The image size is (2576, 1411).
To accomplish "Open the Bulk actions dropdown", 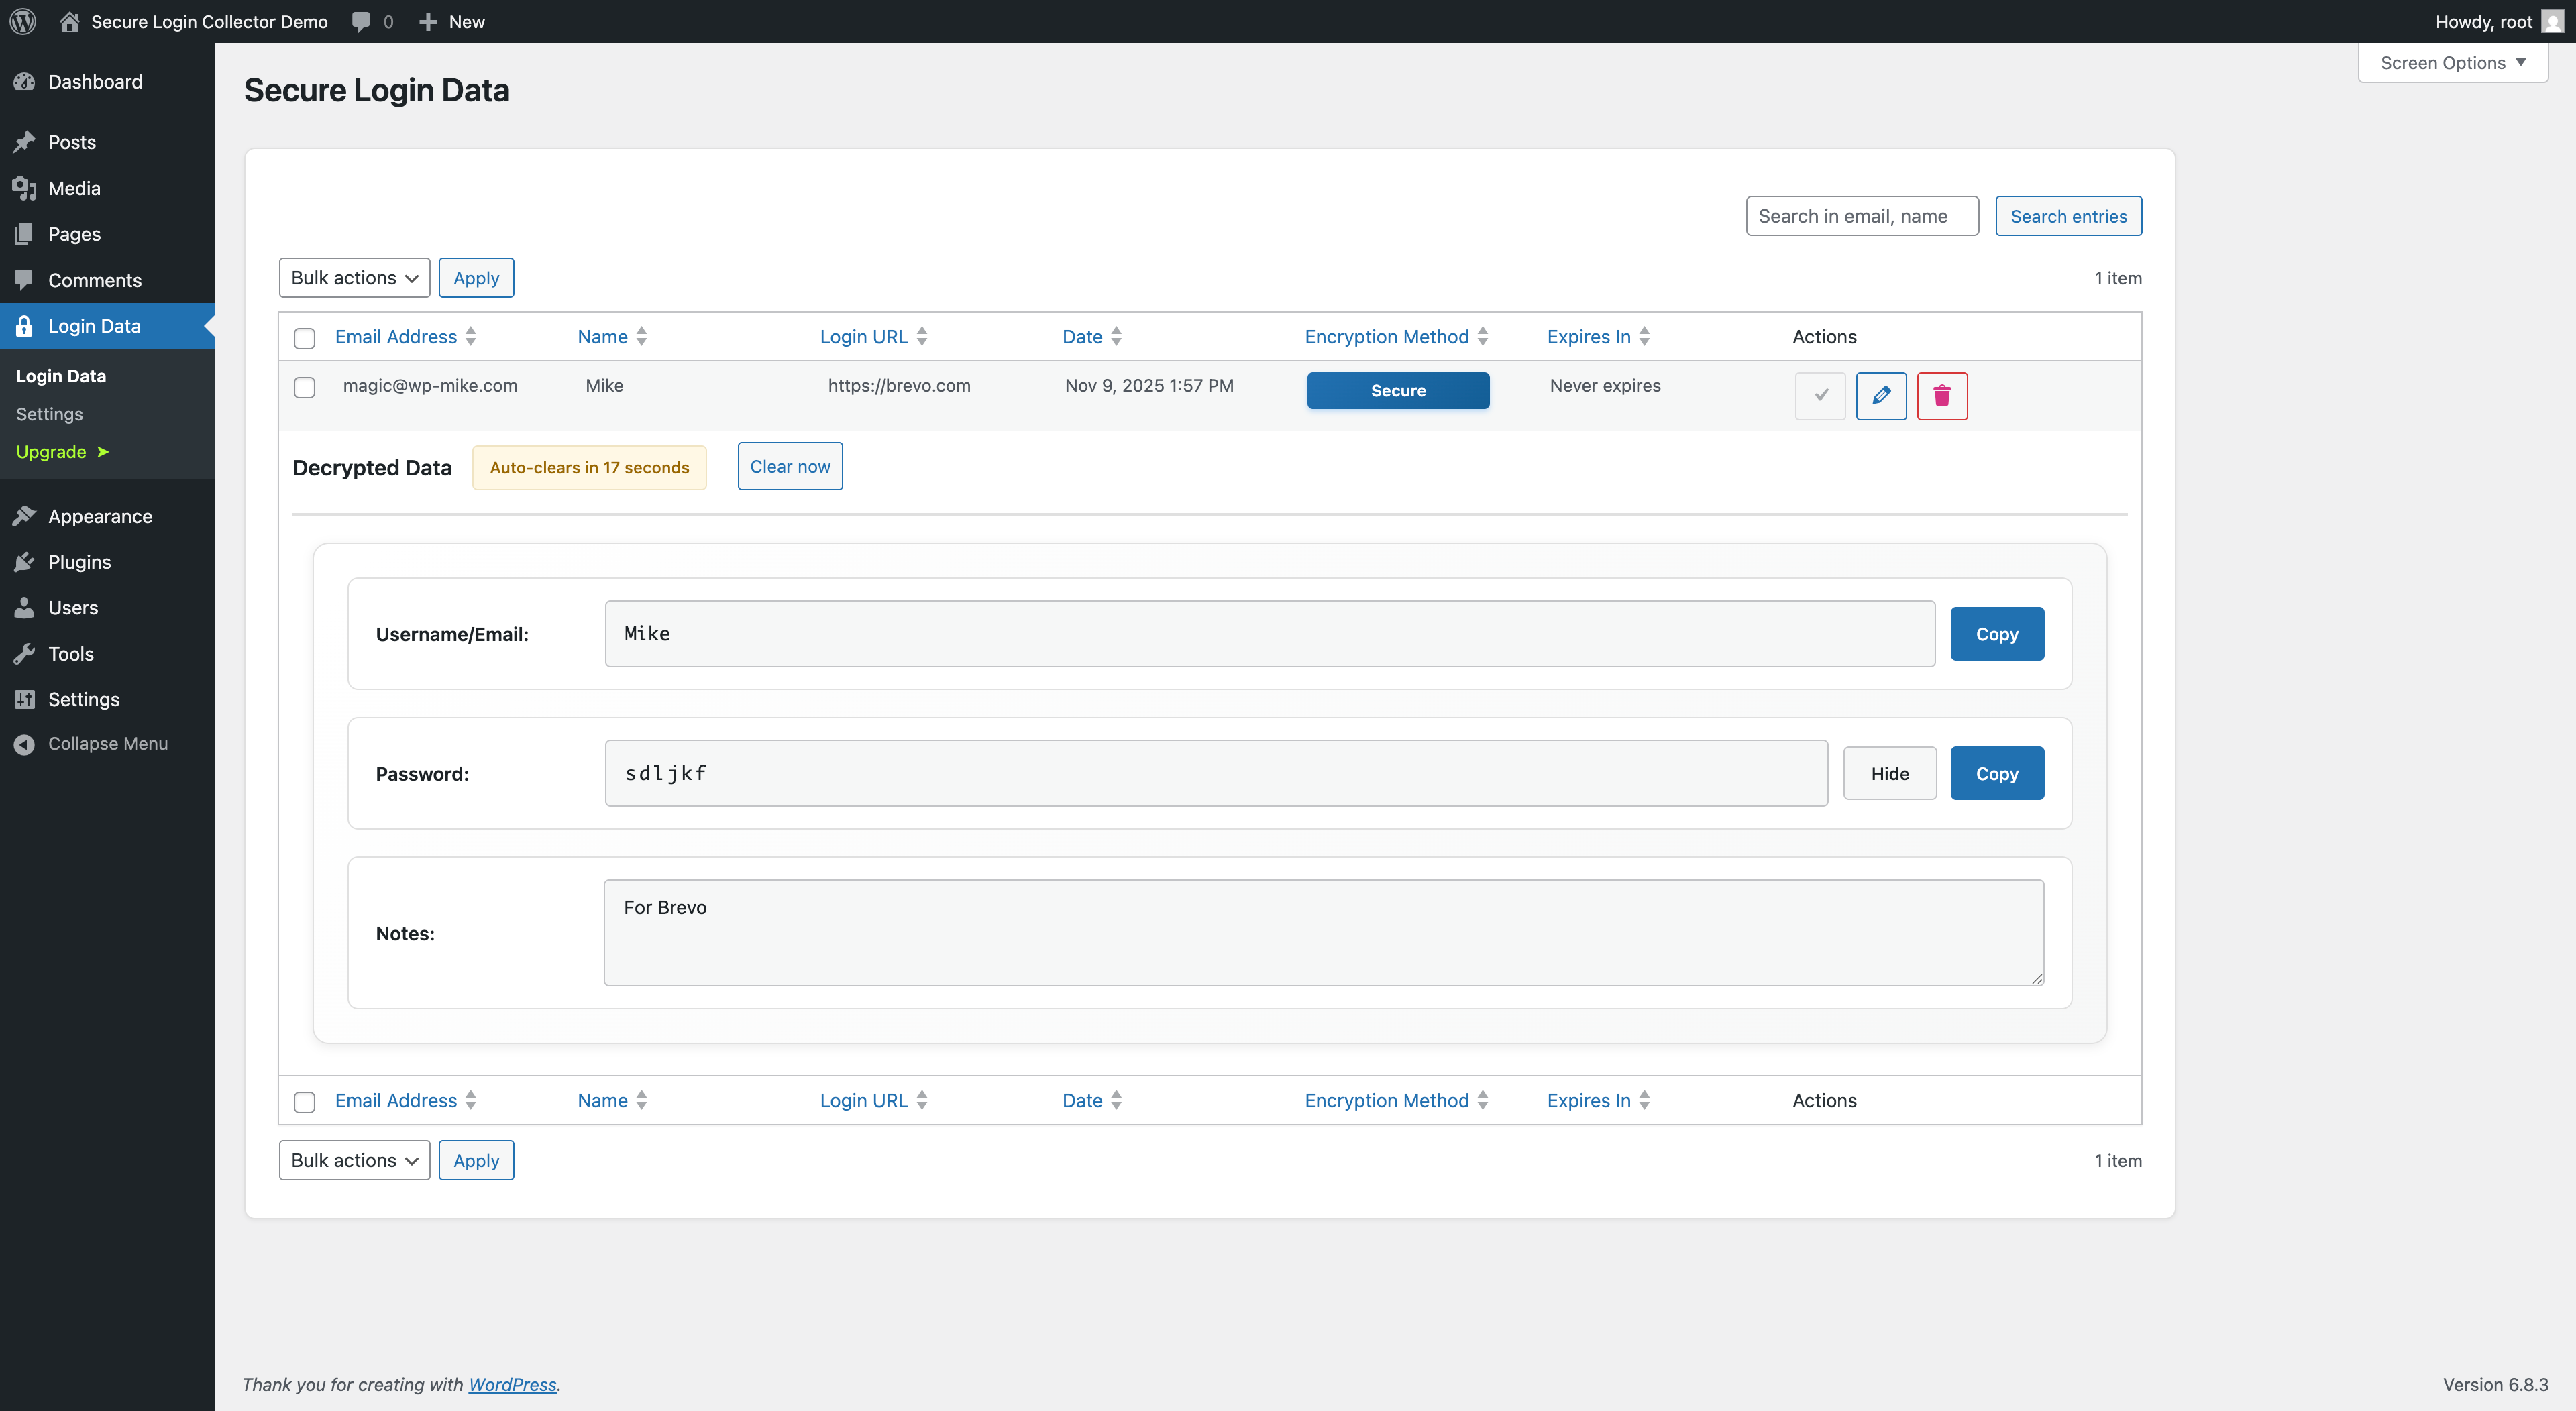I will [354, 277].
